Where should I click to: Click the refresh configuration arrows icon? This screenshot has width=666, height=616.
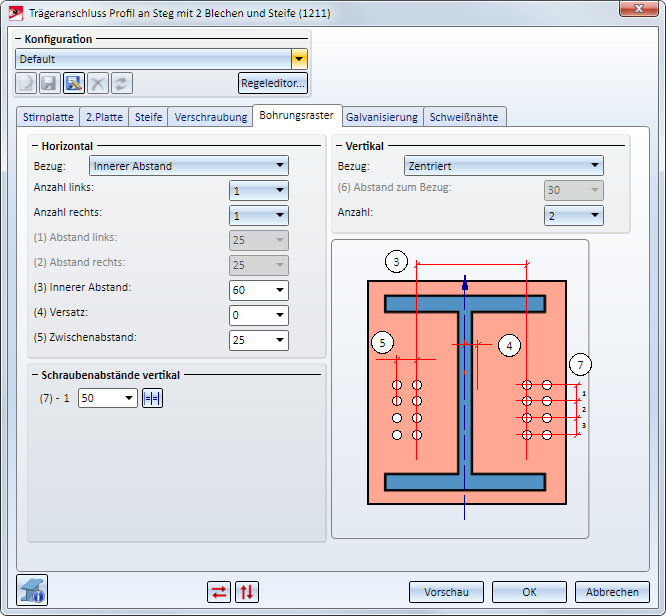coord(121,83)
